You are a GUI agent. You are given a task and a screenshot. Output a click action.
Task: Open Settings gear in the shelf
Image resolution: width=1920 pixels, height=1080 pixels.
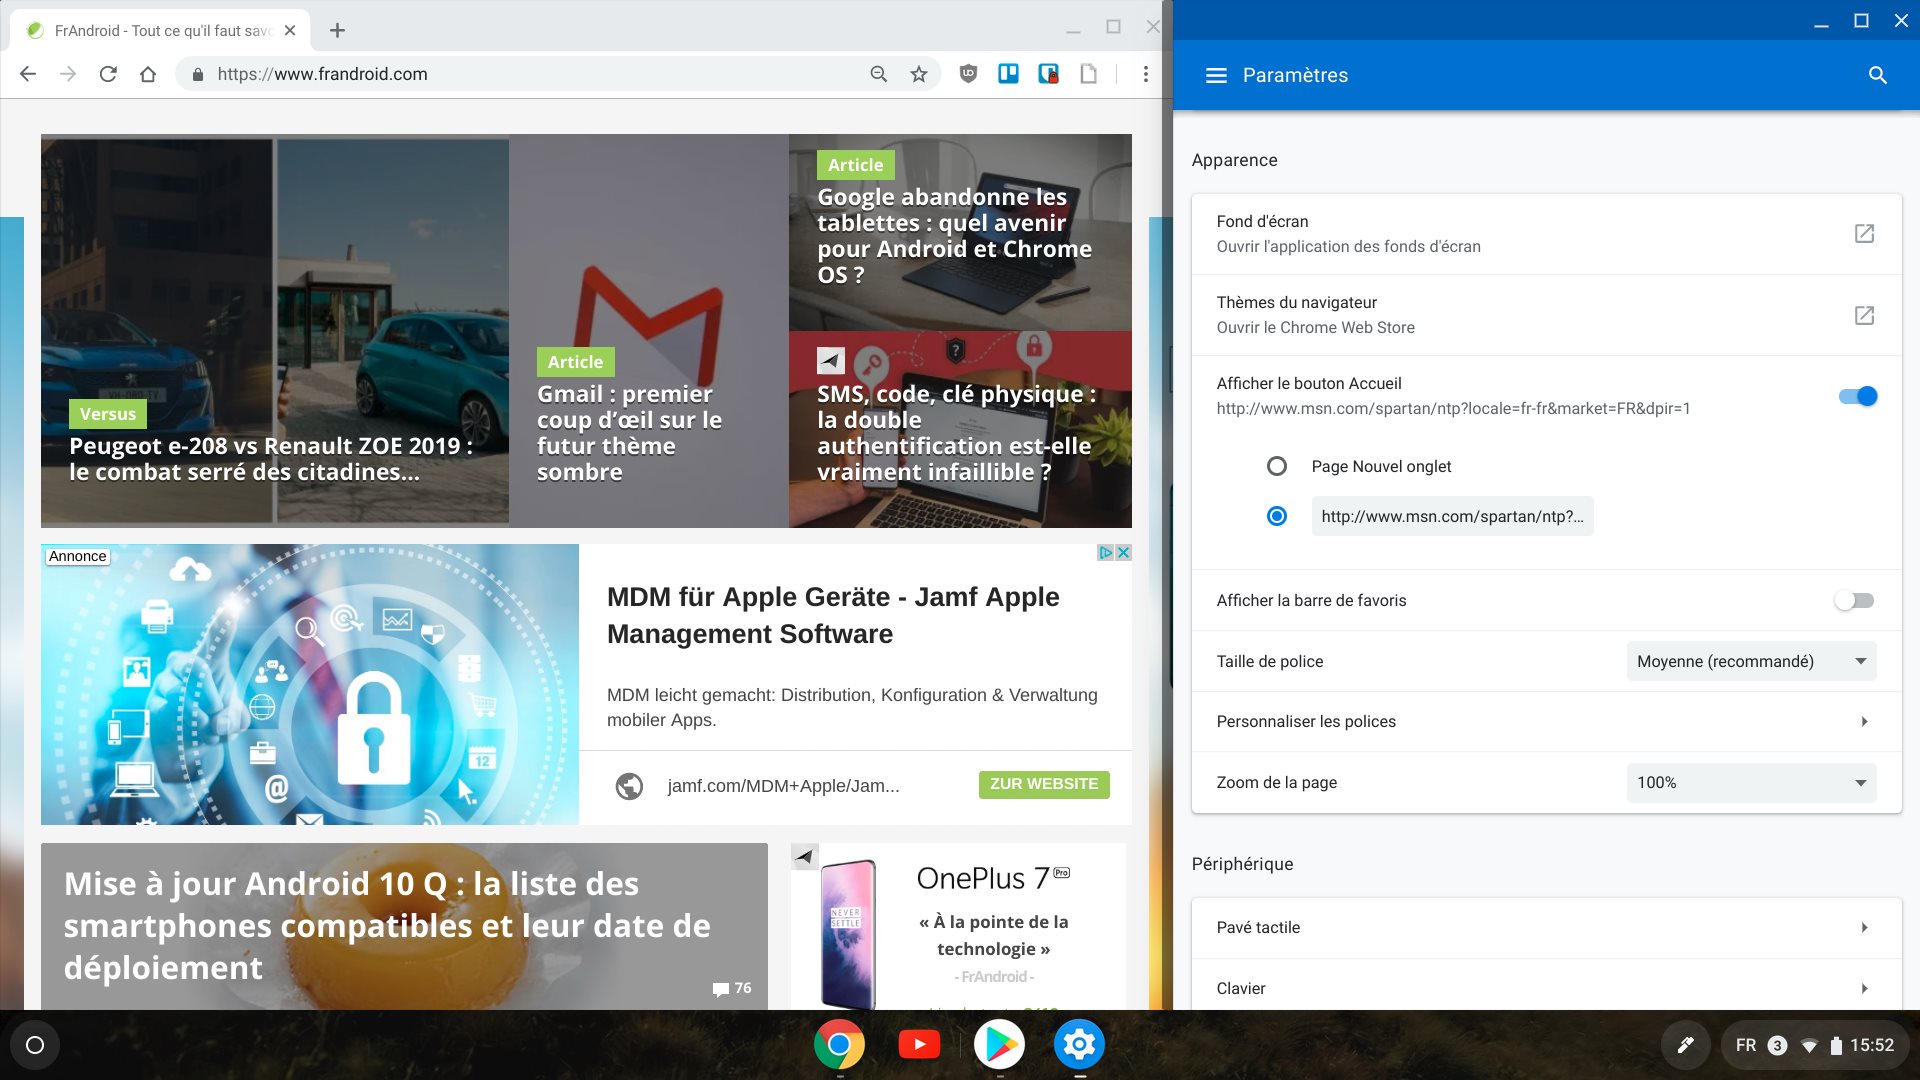pos(1079,1045)
